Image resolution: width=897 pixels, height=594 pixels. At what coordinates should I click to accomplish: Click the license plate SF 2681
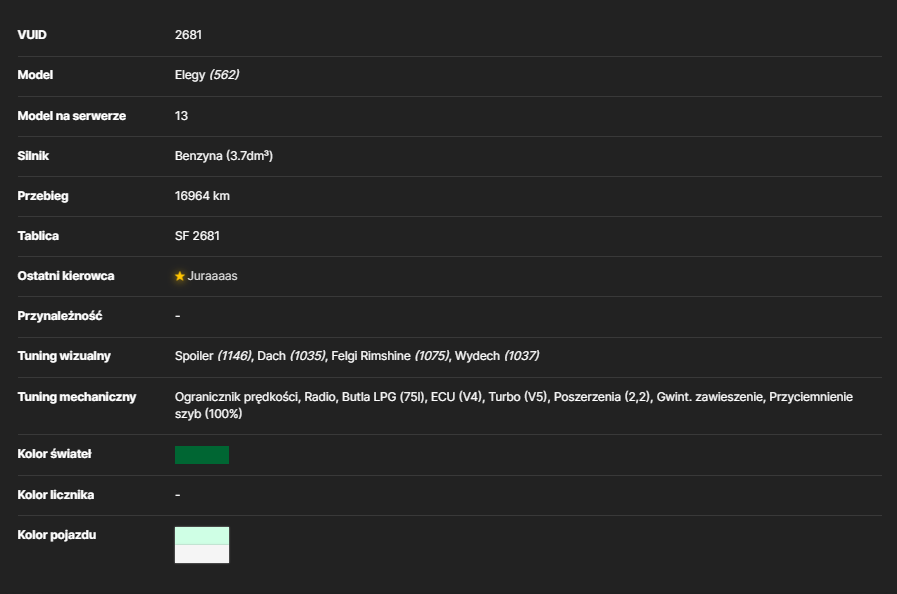tap(197, 236)
